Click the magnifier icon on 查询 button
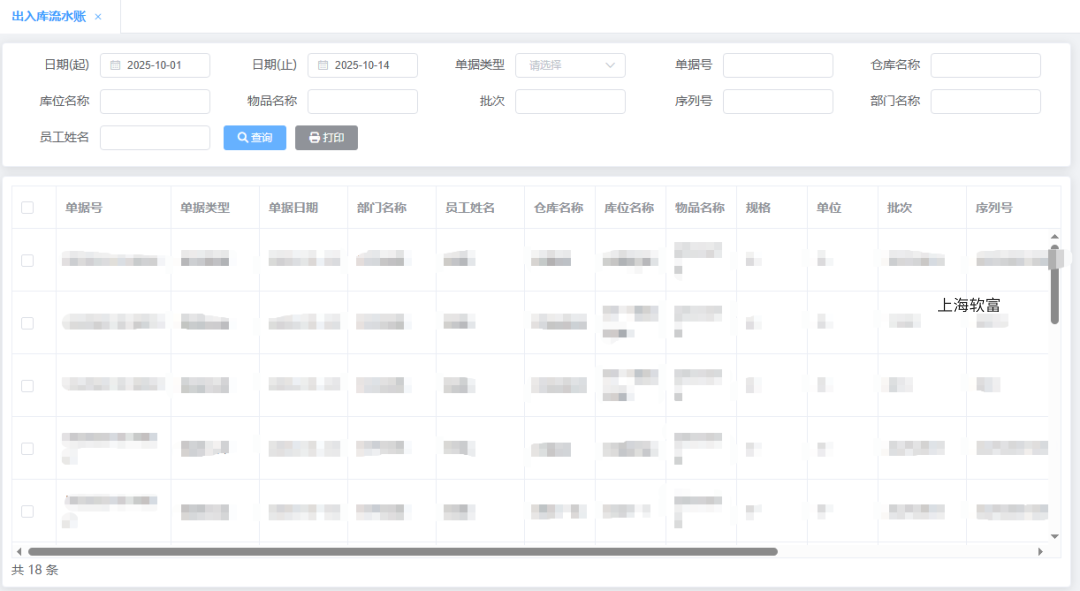The image size is (1080, 591). pos(242,138)
